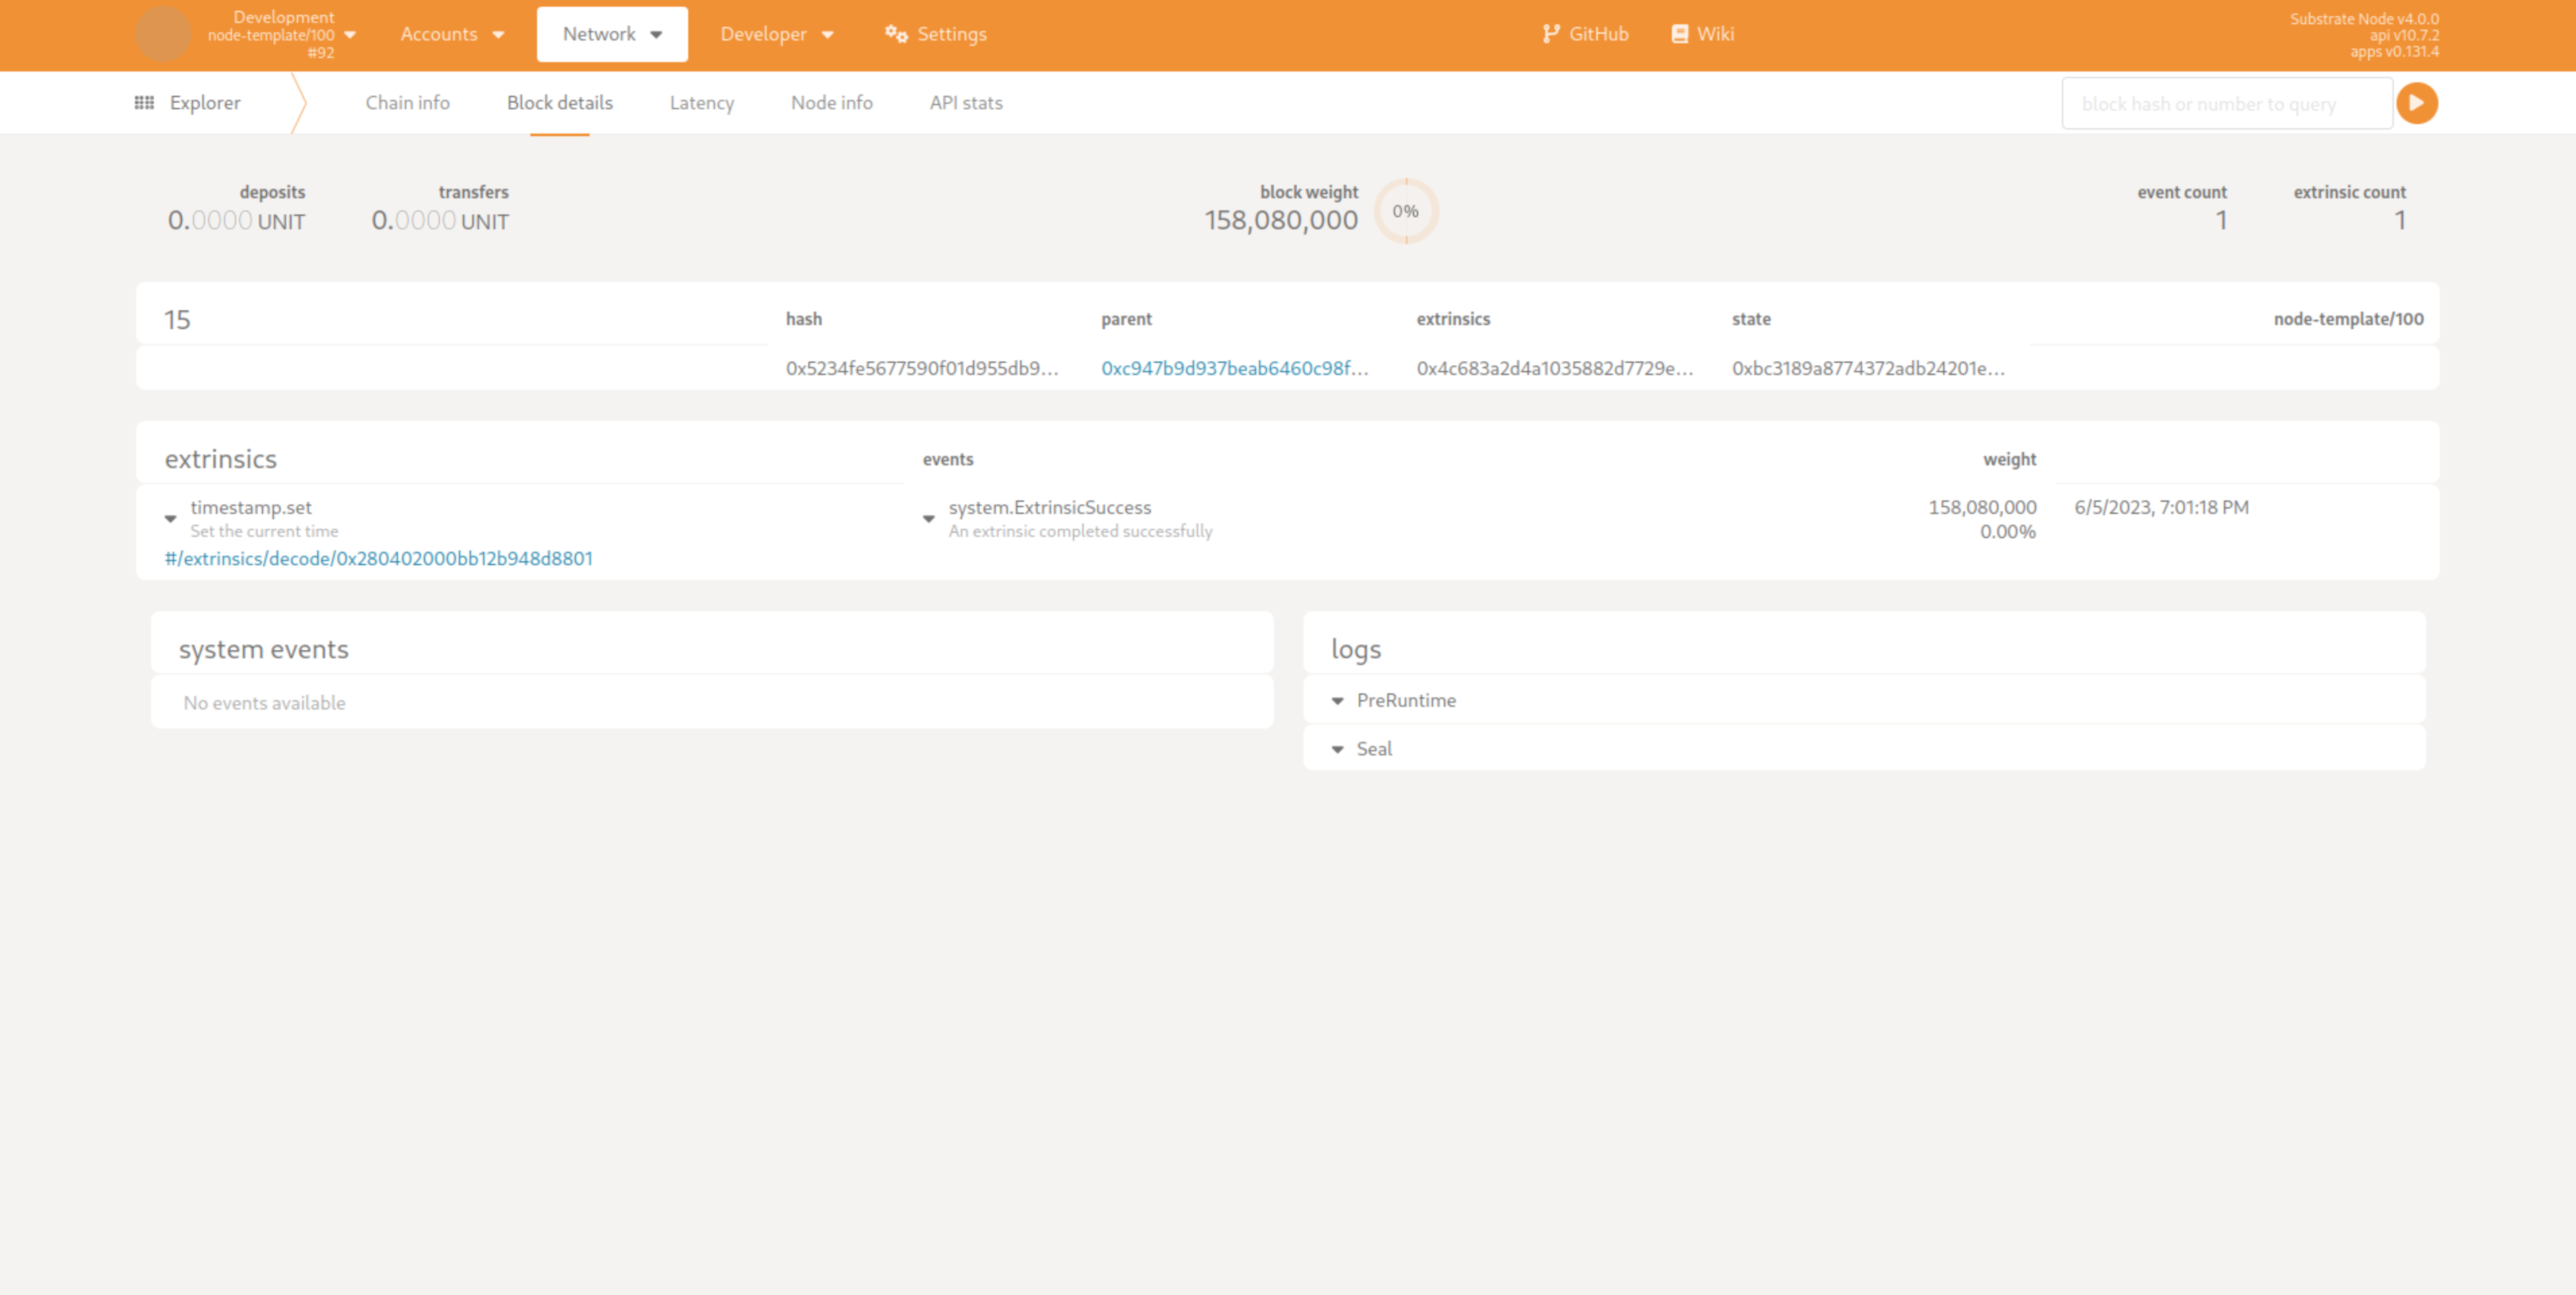Open the Latency tab
Image resolution: width=2576 pixels, height=1295 pixels.
pos(701,103)
